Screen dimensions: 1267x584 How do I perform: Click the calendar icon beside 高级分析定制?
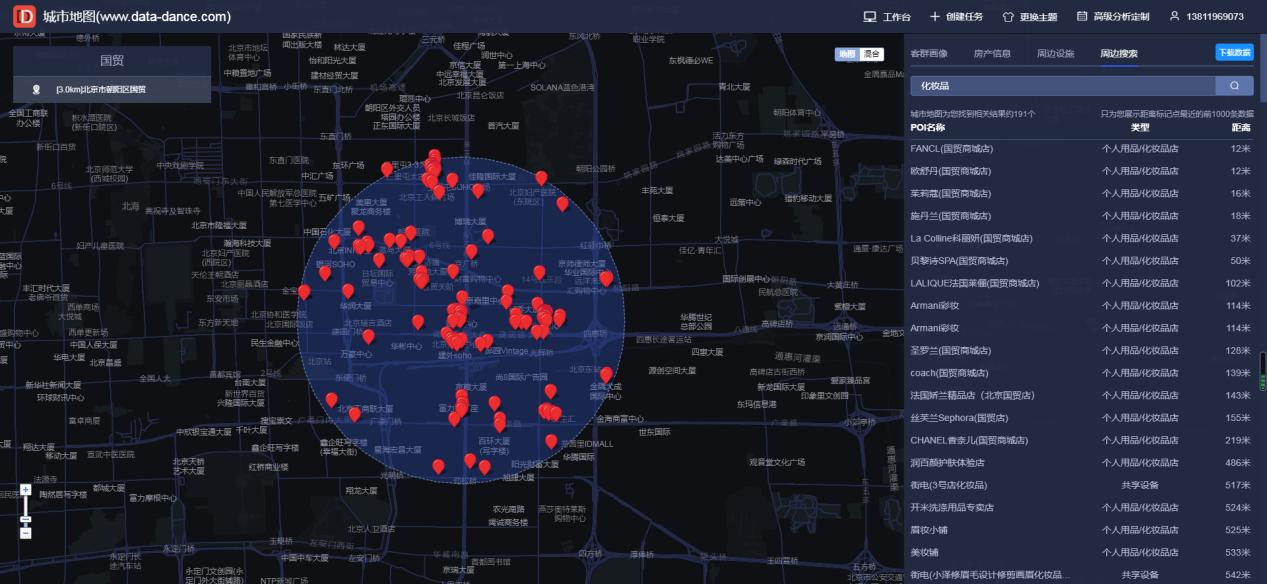click(1082, 17)
